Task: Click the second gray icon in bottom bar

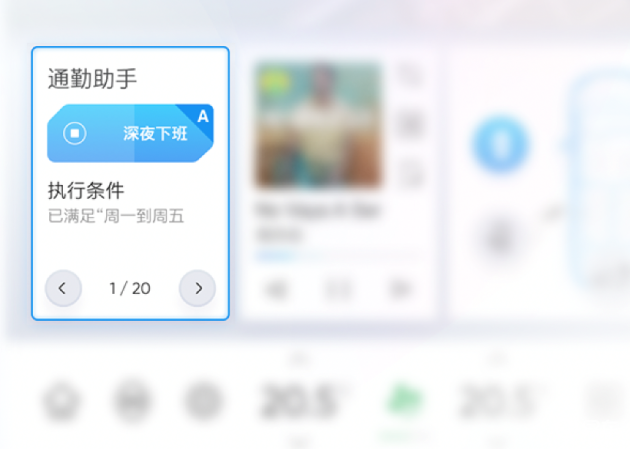Action: coord(132,400)
